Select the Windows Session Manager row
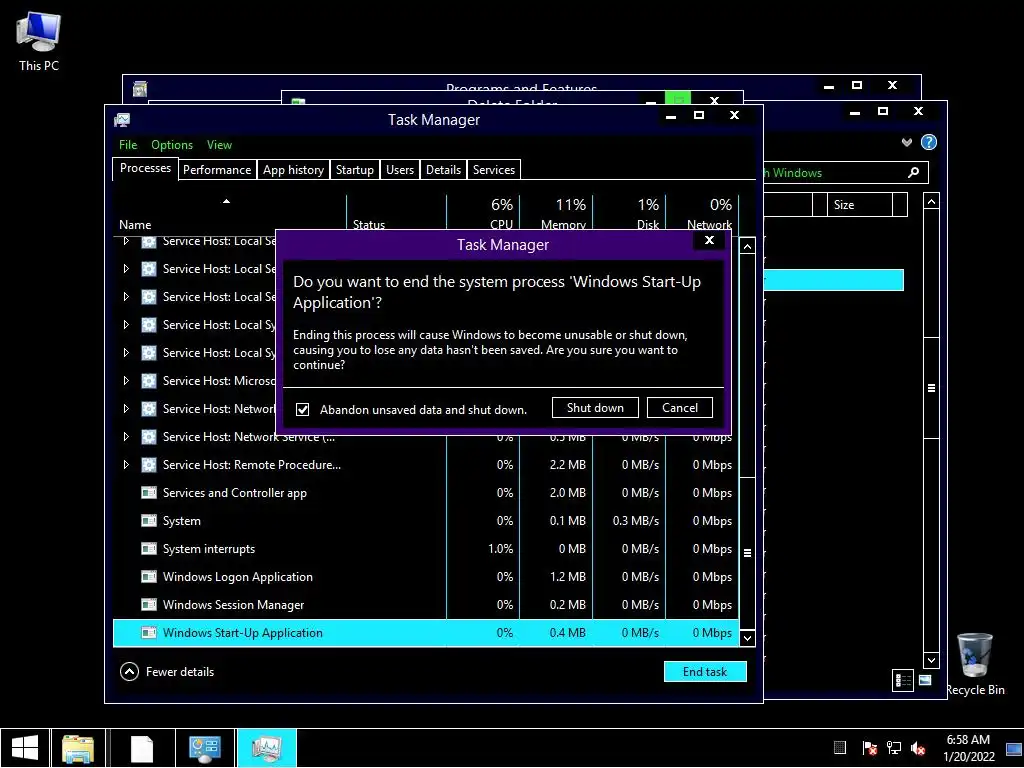Viewport: 1024px width, 768px height. (426, 605)
